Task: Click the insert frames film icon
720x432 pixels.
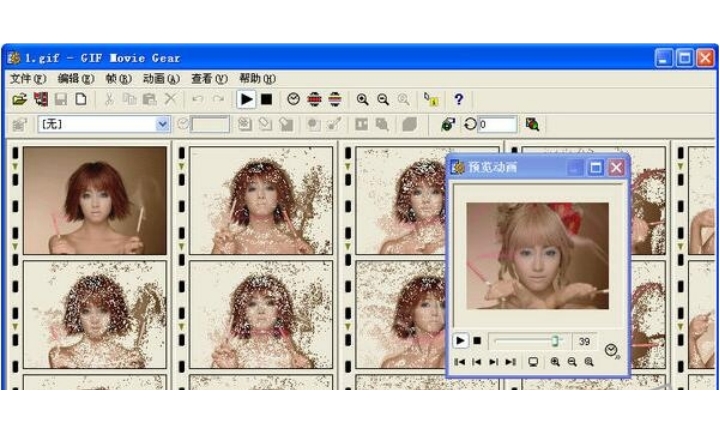Action: pyautogui.click(x=40, y=99)
